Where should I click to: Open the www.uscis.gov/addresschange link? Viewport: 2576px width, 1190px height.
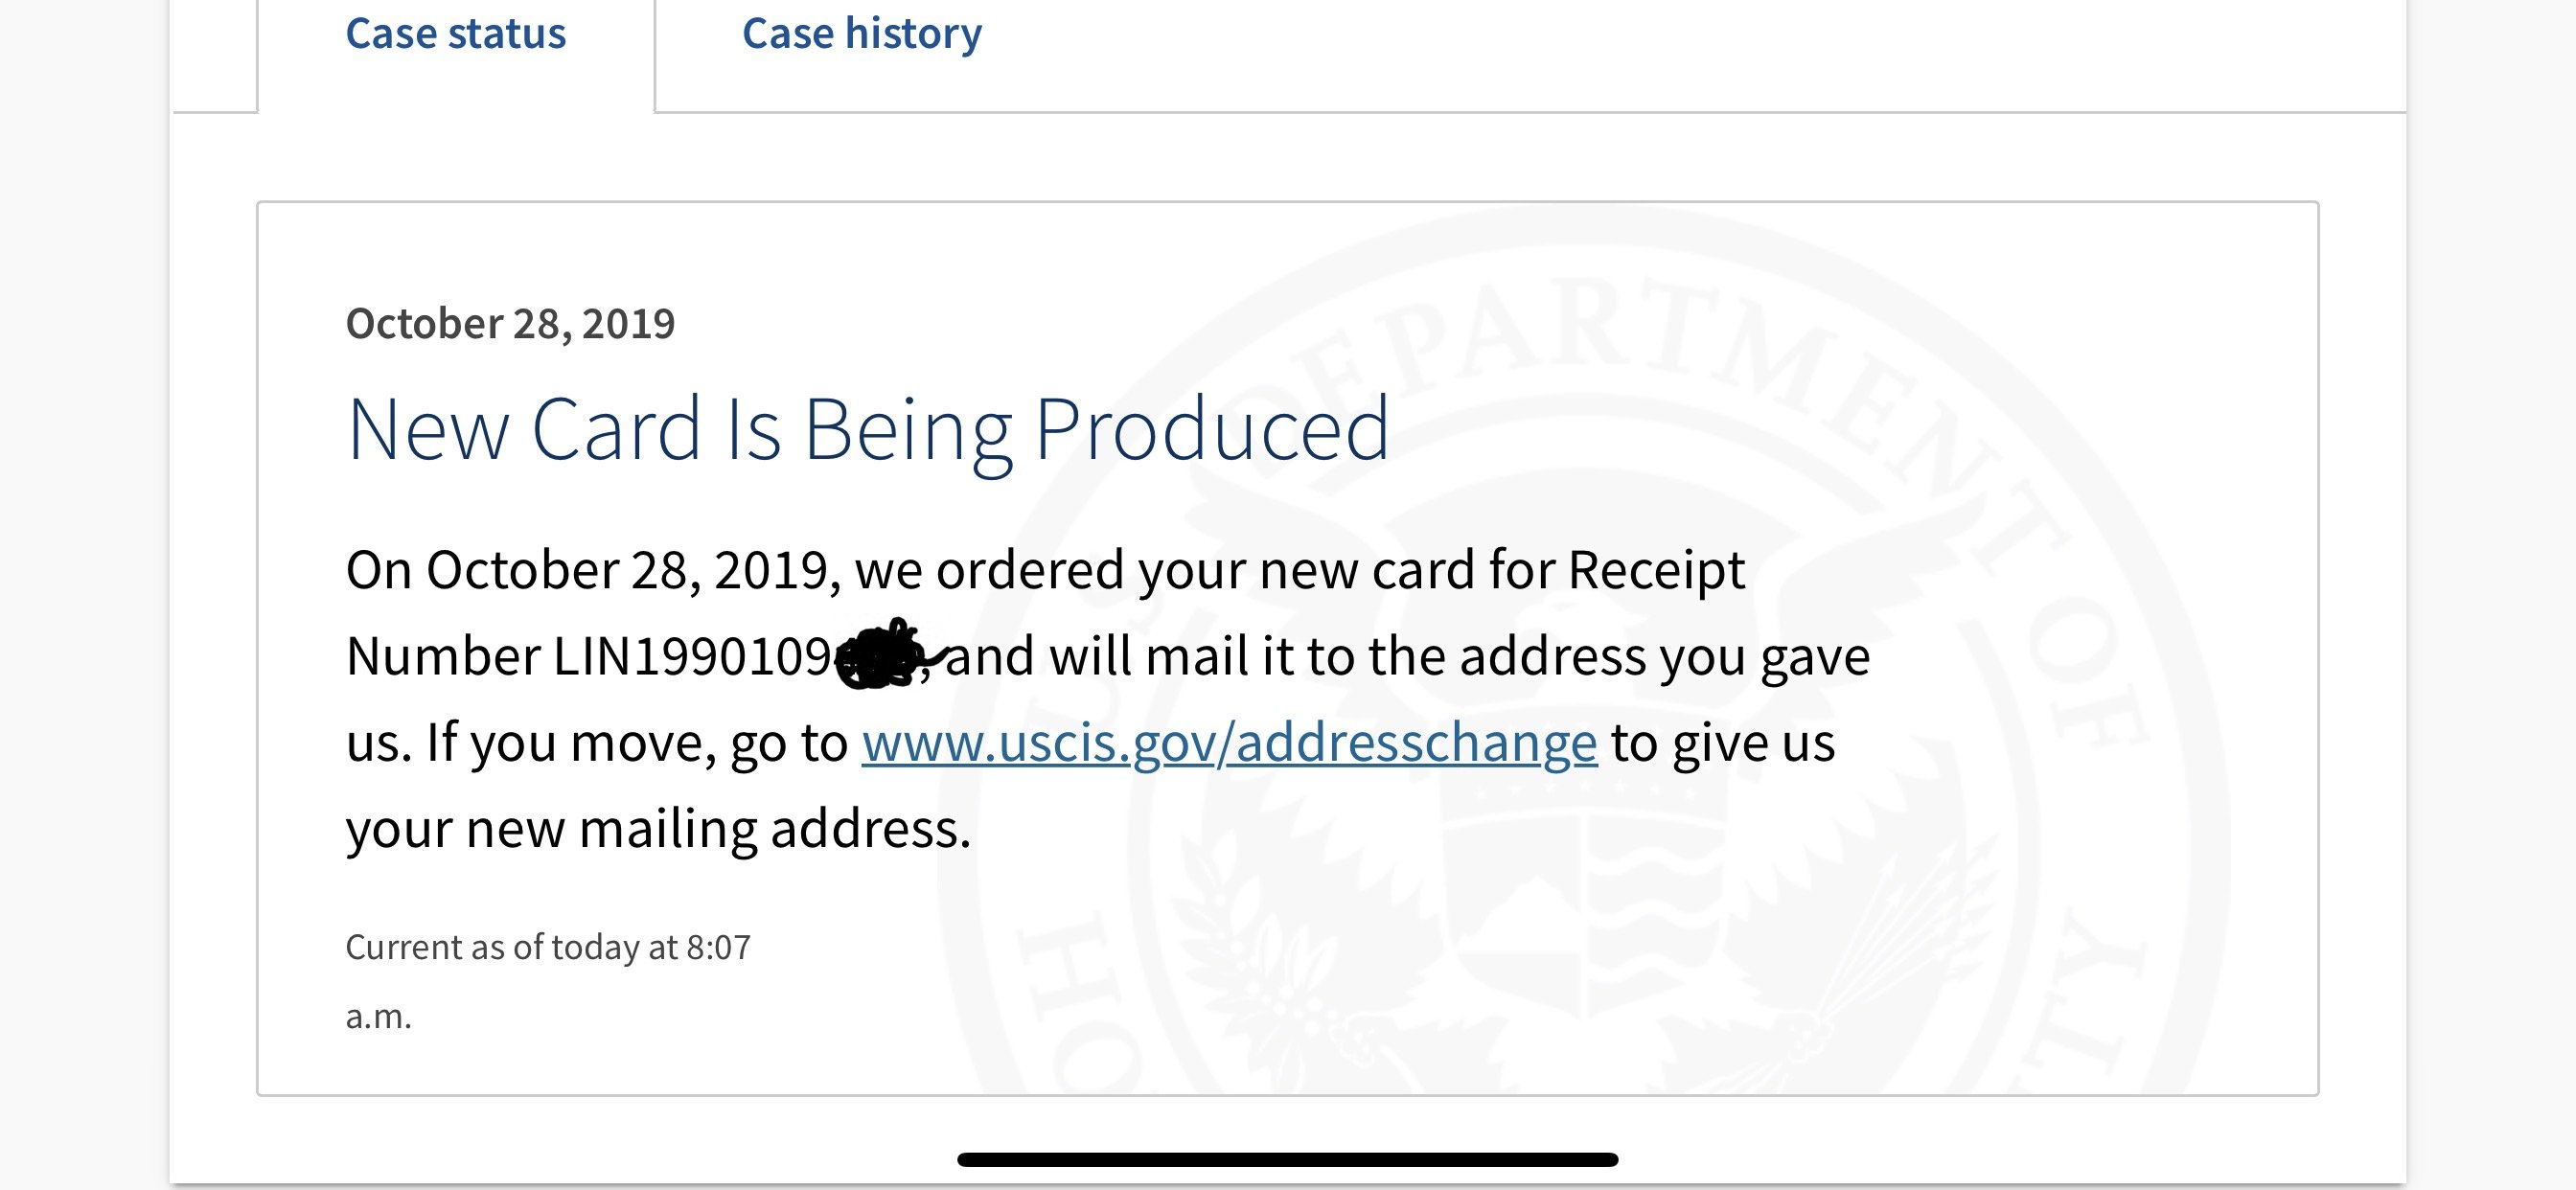1229,743
